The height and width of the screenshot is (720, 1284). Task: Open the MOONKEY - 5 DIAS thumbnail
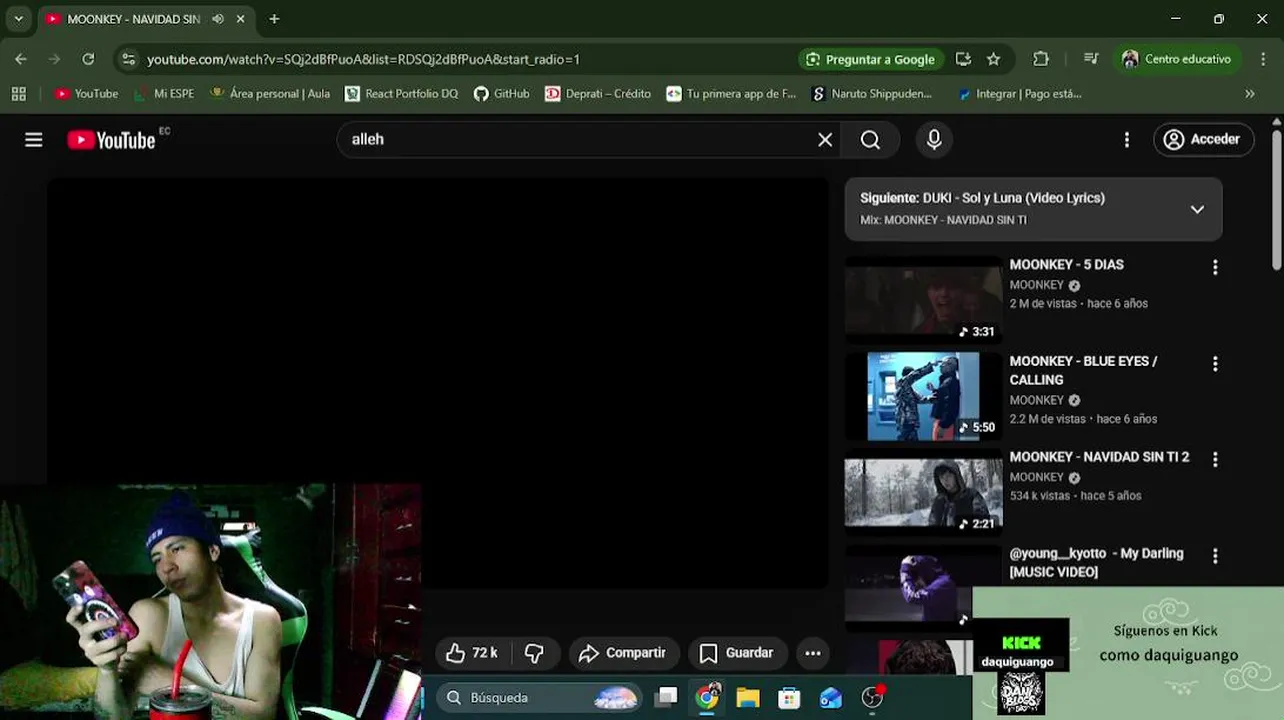923,300
